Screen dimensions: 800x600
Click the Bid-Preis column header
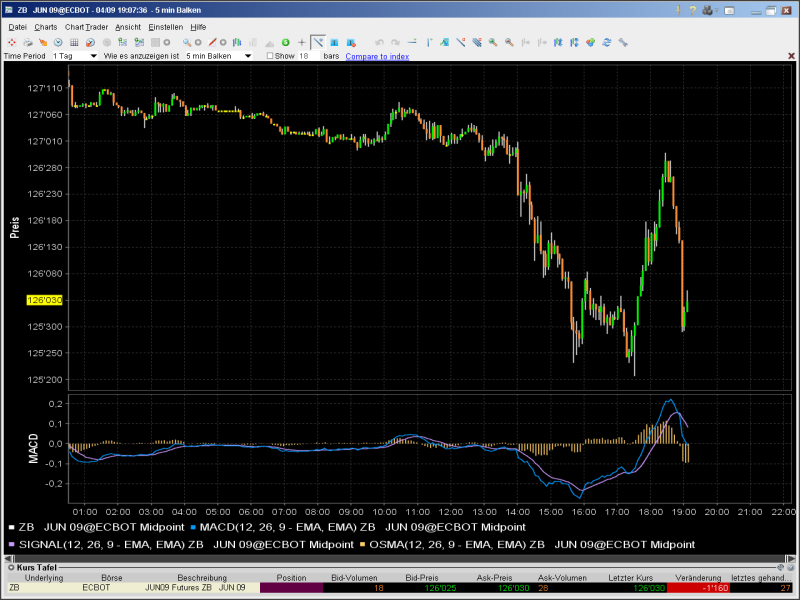[x=422, y=578]
